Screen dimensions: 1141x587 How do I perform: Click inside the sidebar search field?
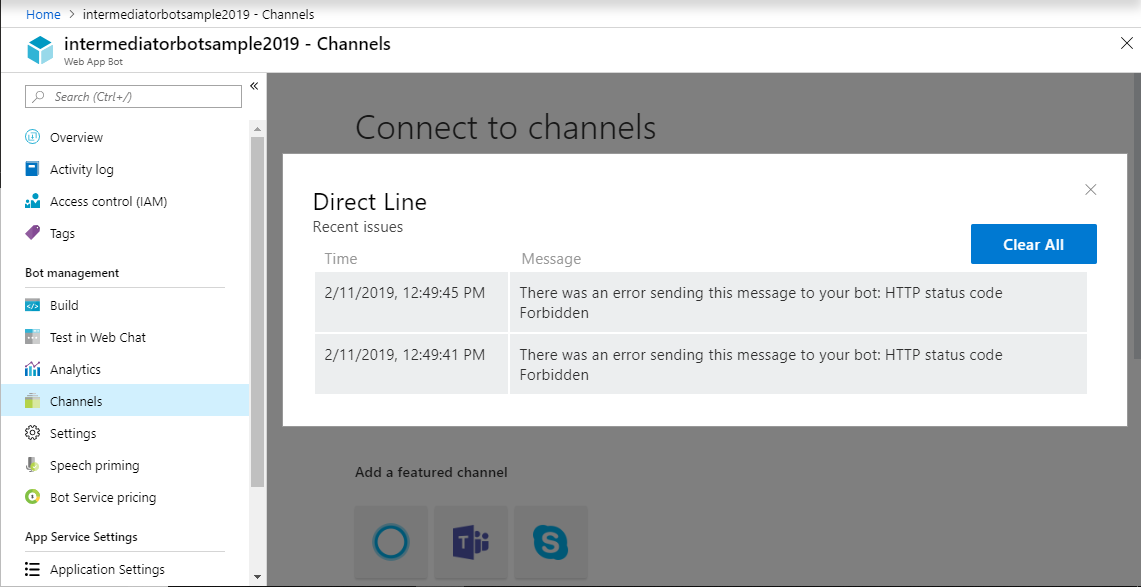click(133, 96)
